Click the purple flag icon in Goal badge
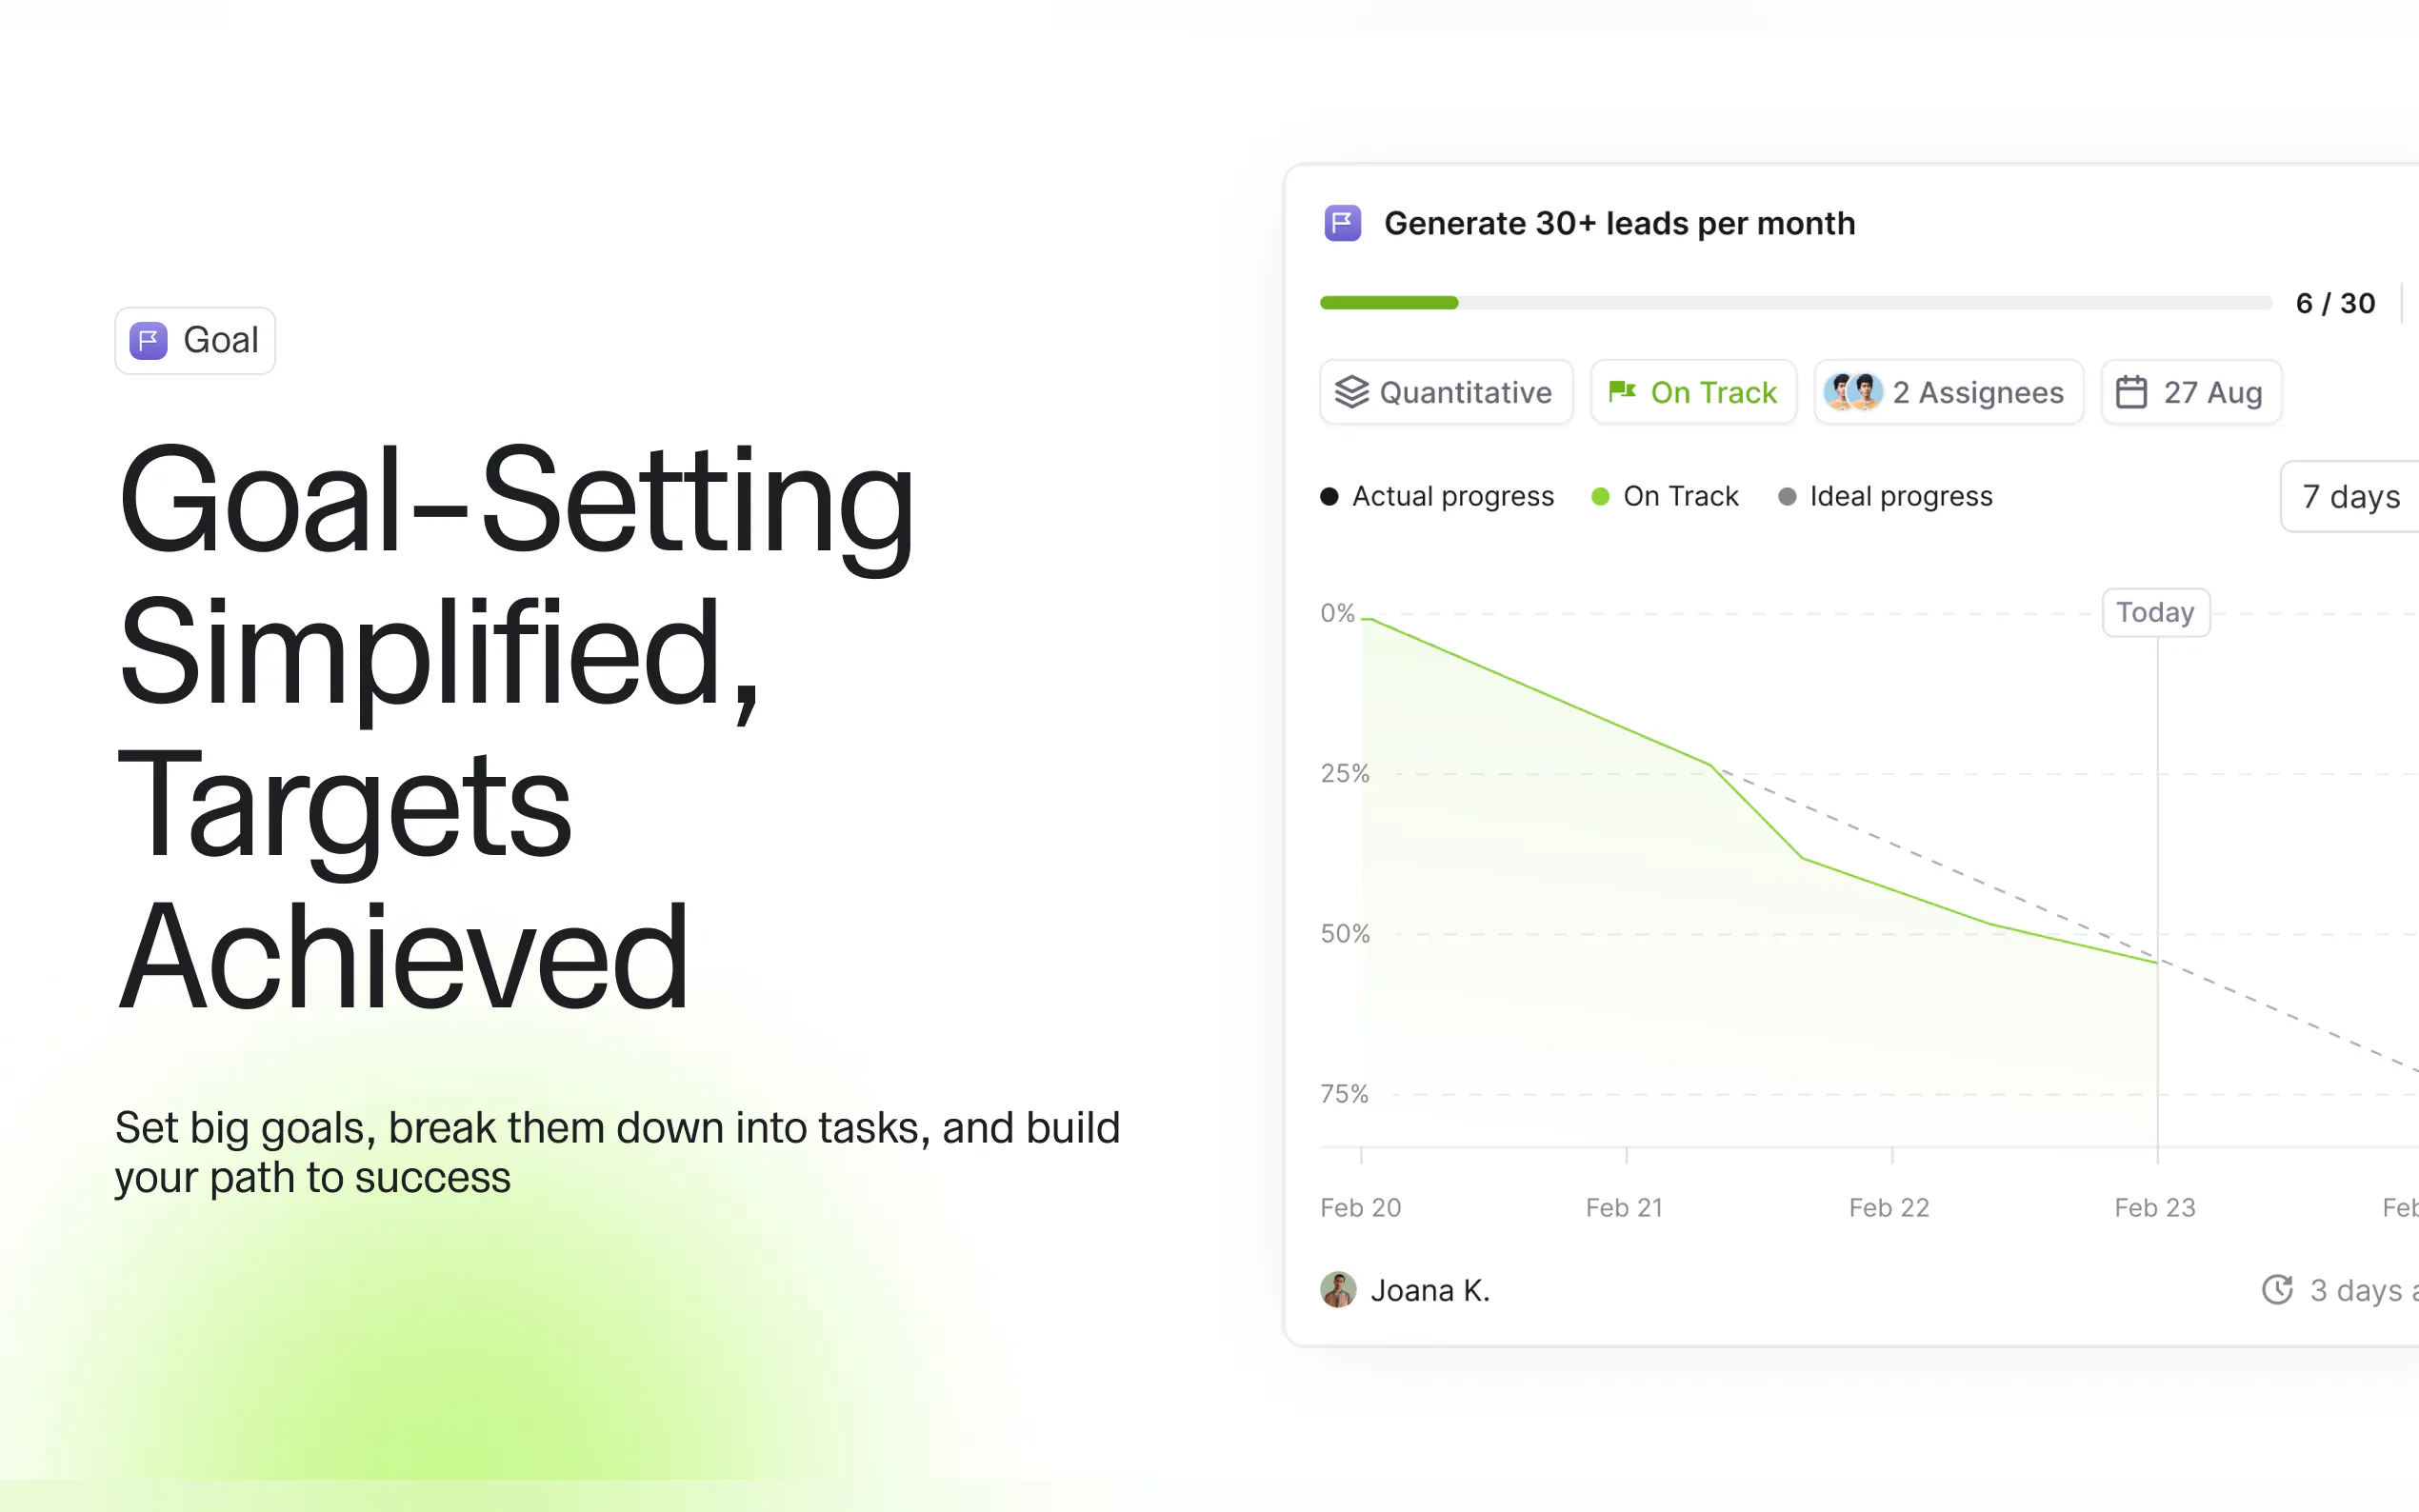This screenshot has width=2419, height=1512. point(148,341)
